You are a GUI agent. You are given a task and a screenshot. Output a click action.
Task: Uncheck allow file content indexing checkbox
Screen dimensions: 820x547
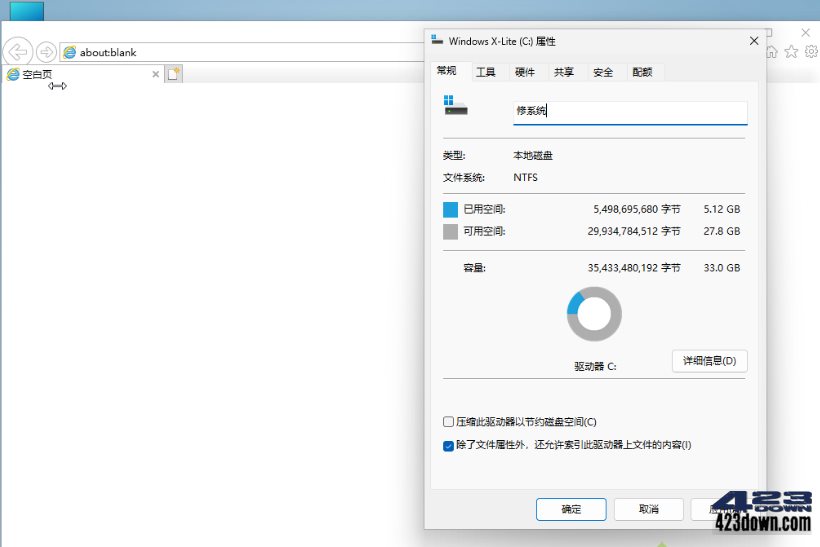coord(448,446)
